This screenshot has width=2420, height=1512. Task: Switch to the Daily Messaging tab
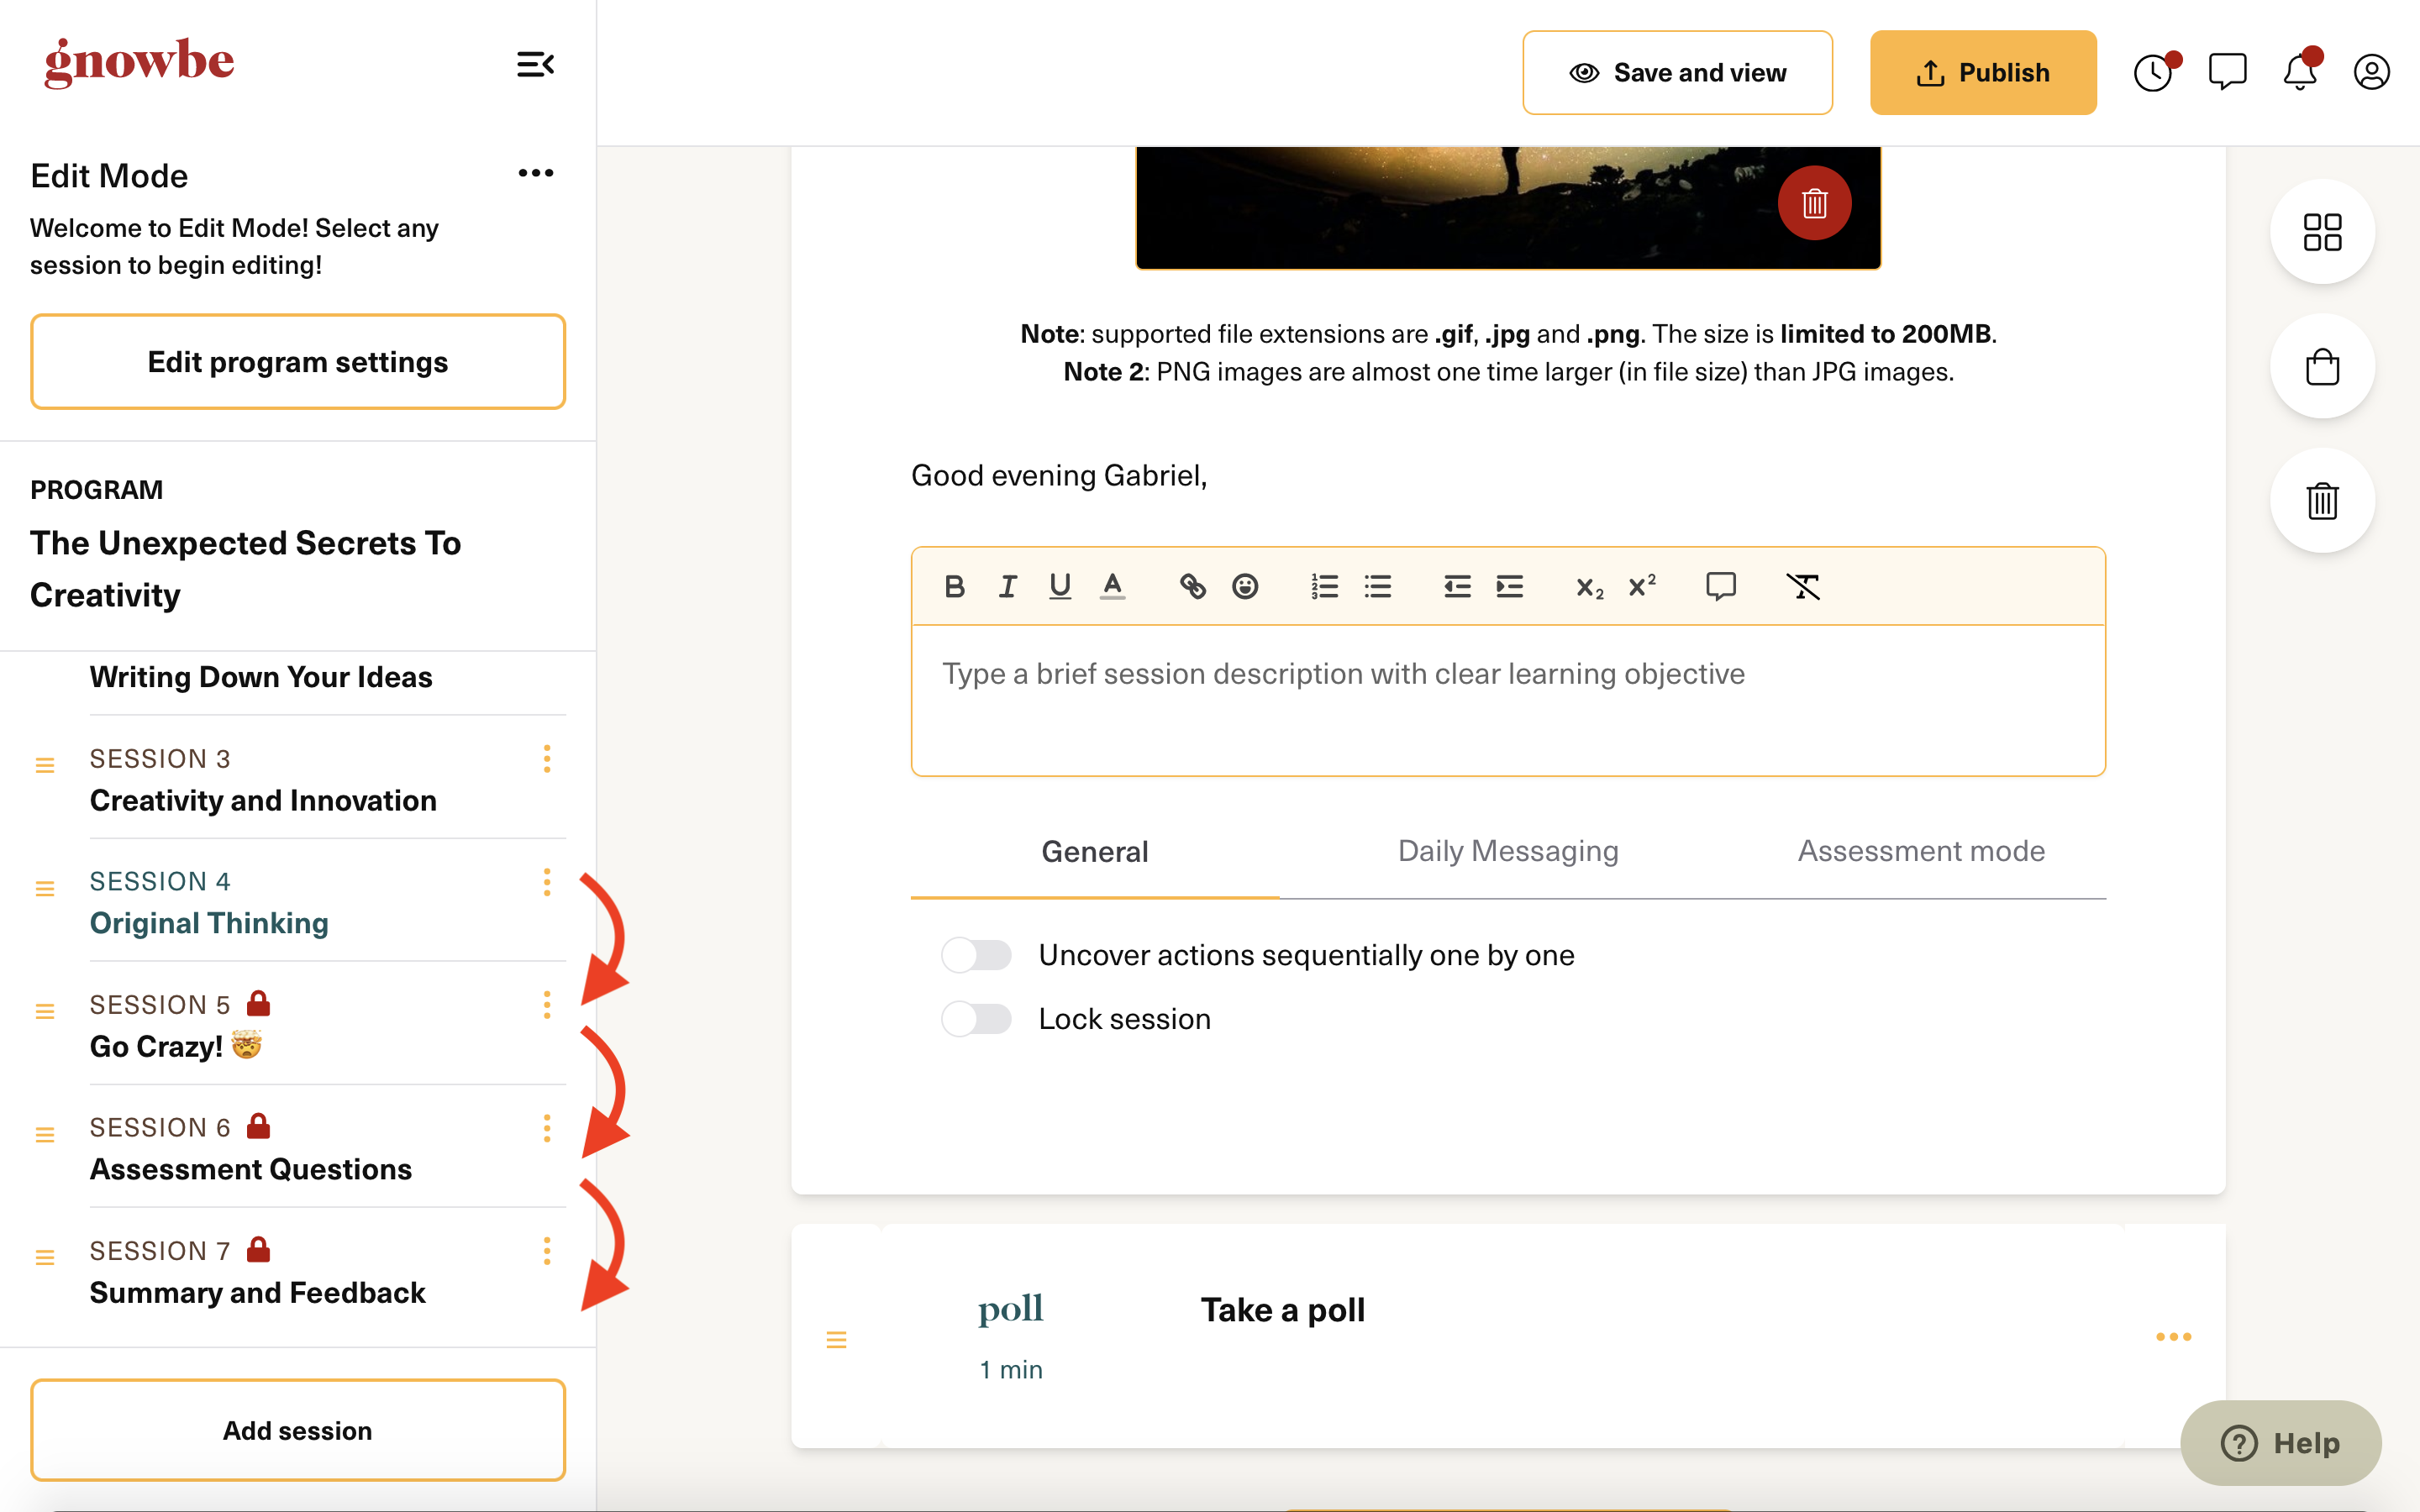tap(1508, 851)
